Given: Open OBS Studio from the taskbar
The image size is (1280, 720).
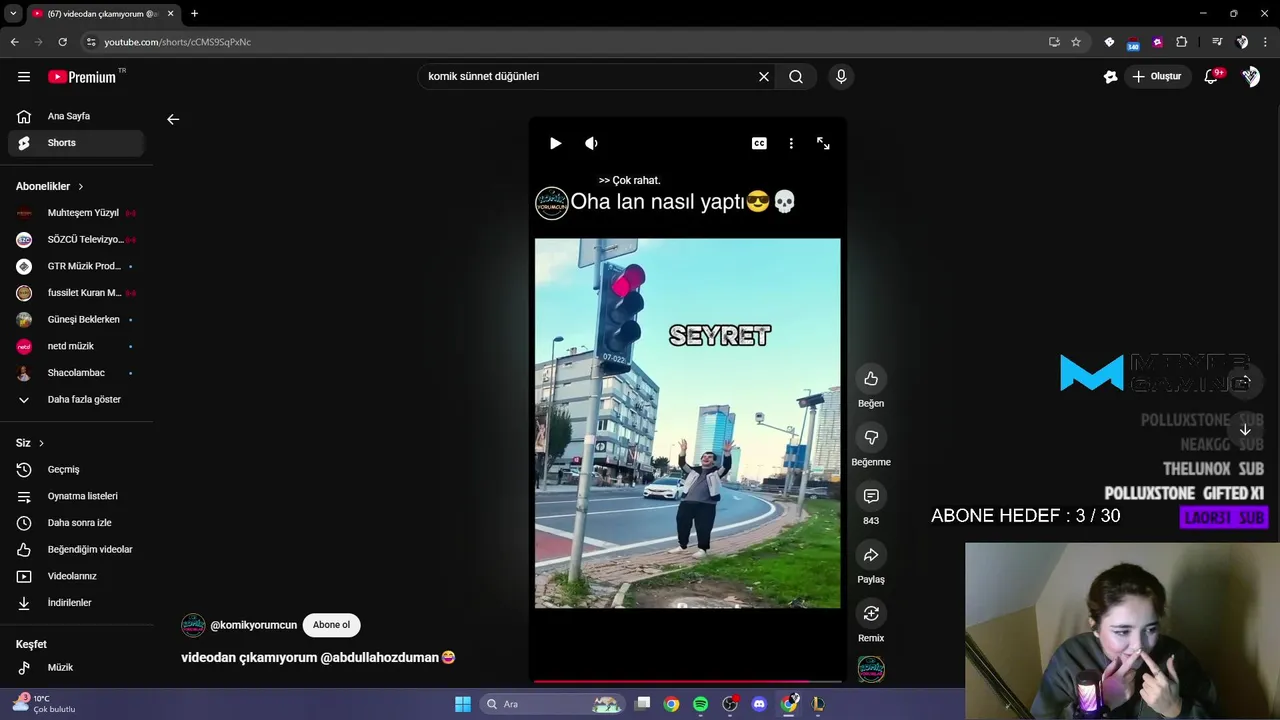Looking at the screenshot, I should (x=730, y=704).
